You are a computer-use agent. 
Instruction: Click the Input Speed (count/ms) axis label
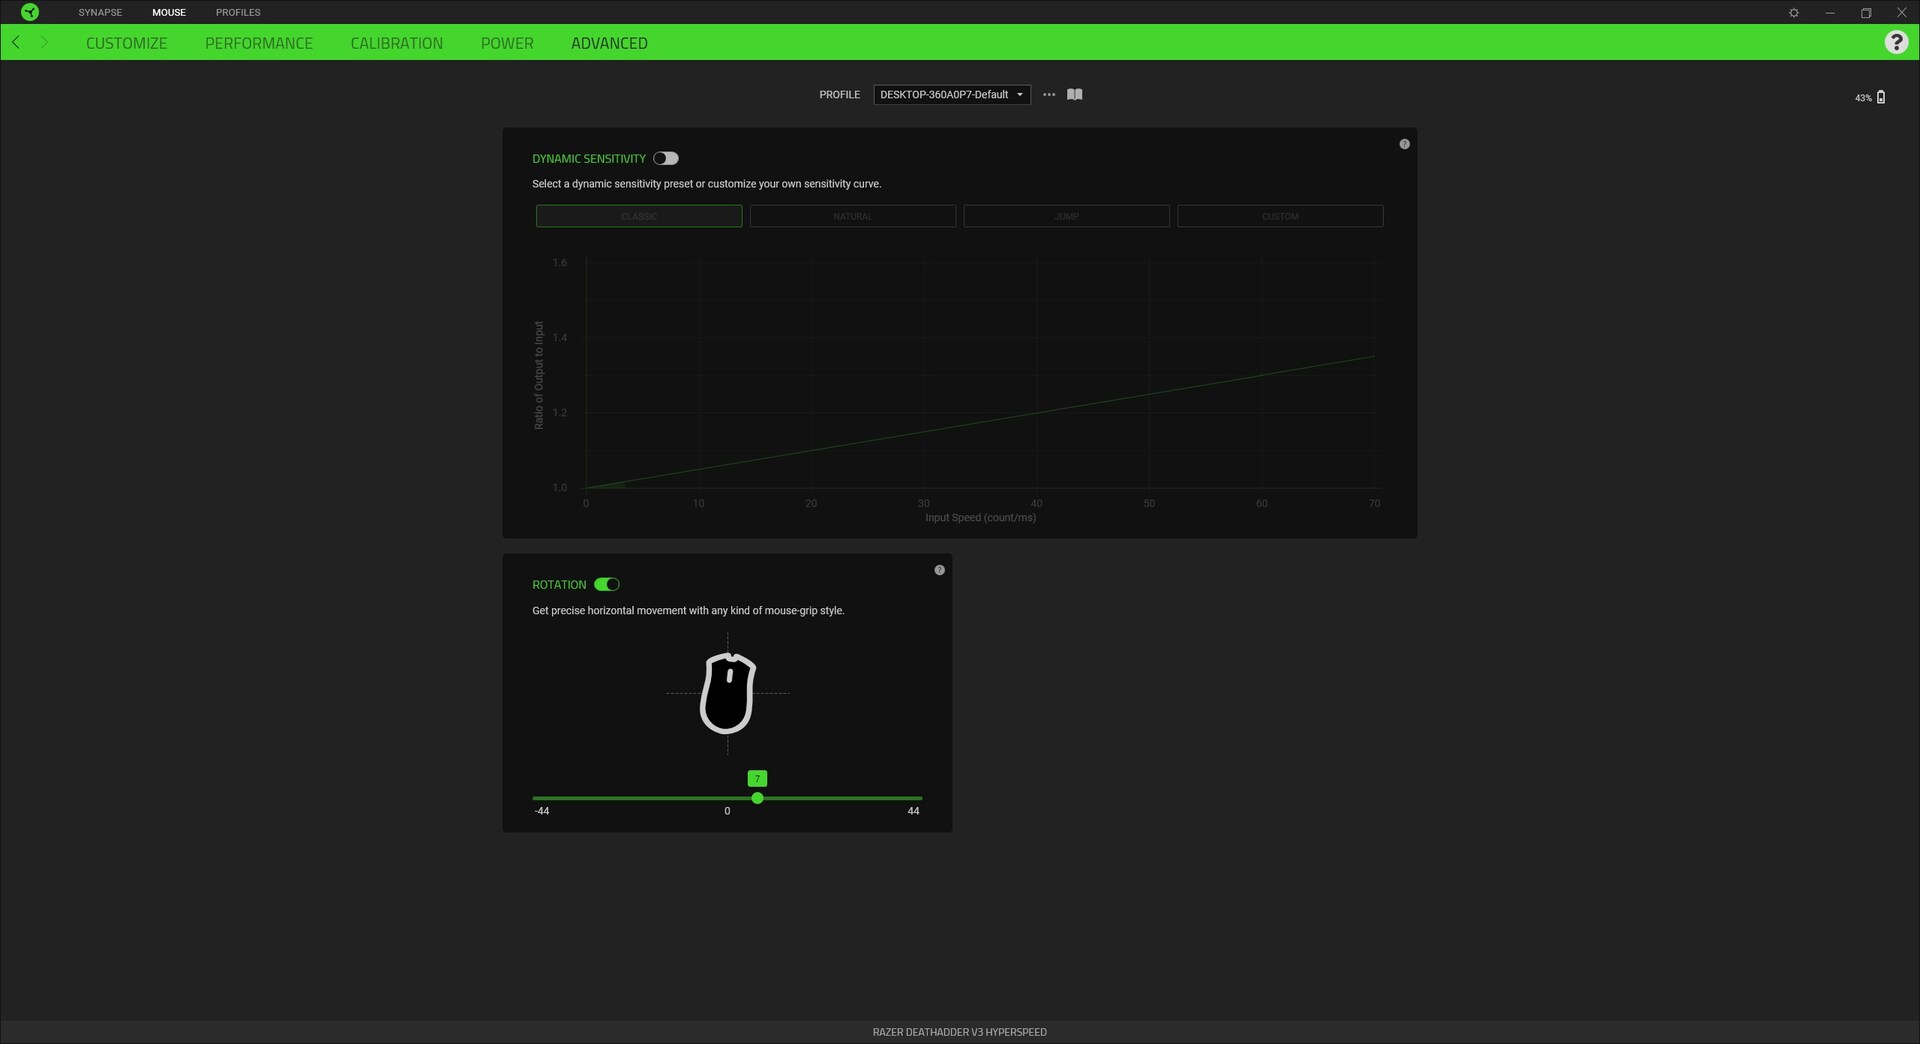coord(980,518)
